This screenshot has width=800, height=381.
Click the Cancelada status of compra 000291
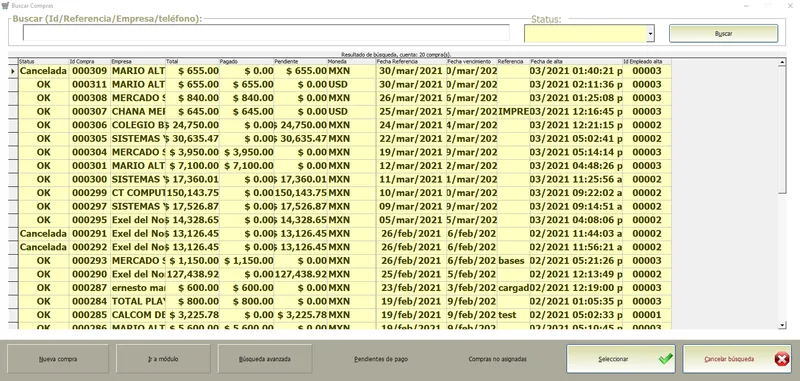tap(43, 234)
